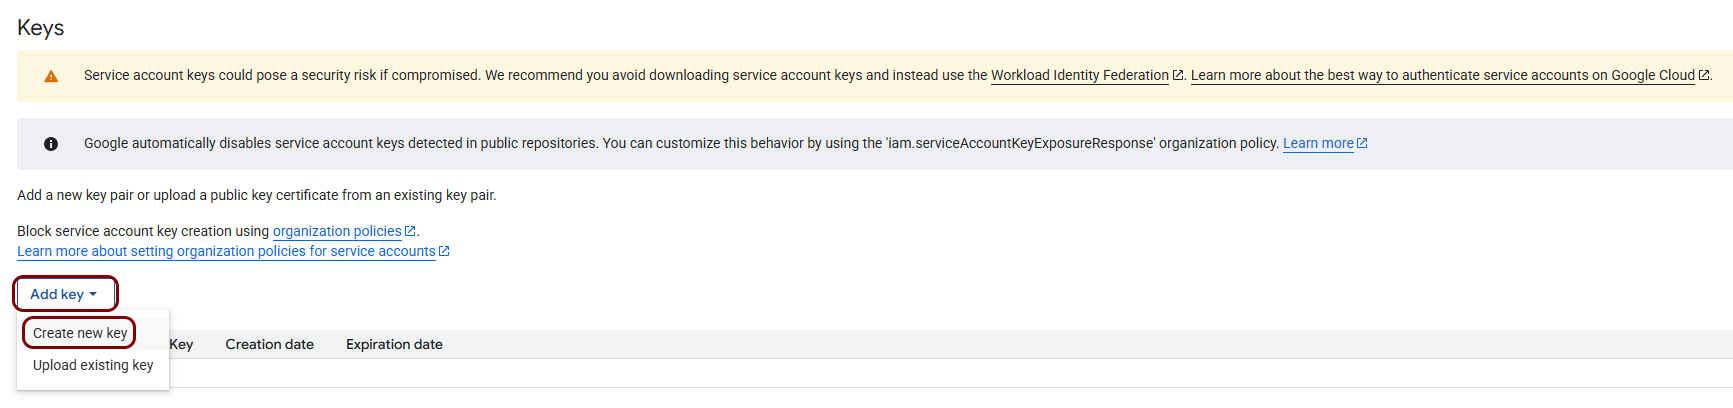The width and height of the screenshot is (1733, 408).
Task: Open the Add key dropdown button
Action: coord(65,294)
